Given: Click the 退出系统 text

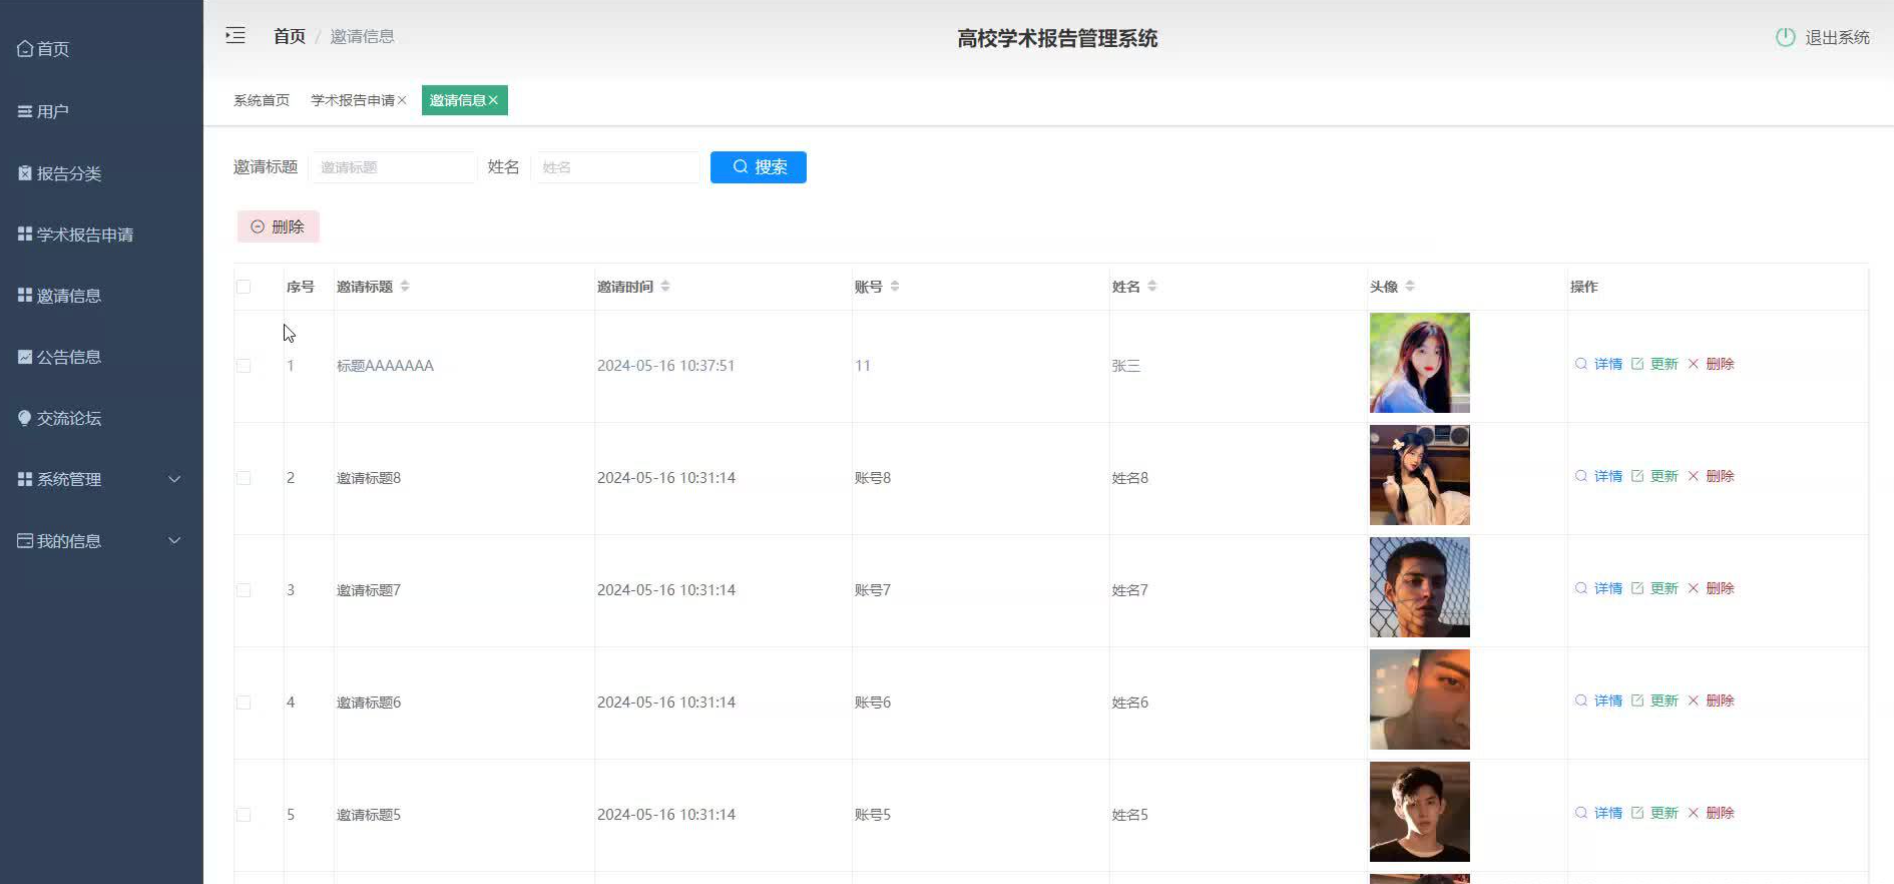Looking at the screenshot, I should tap(1837, 37).
